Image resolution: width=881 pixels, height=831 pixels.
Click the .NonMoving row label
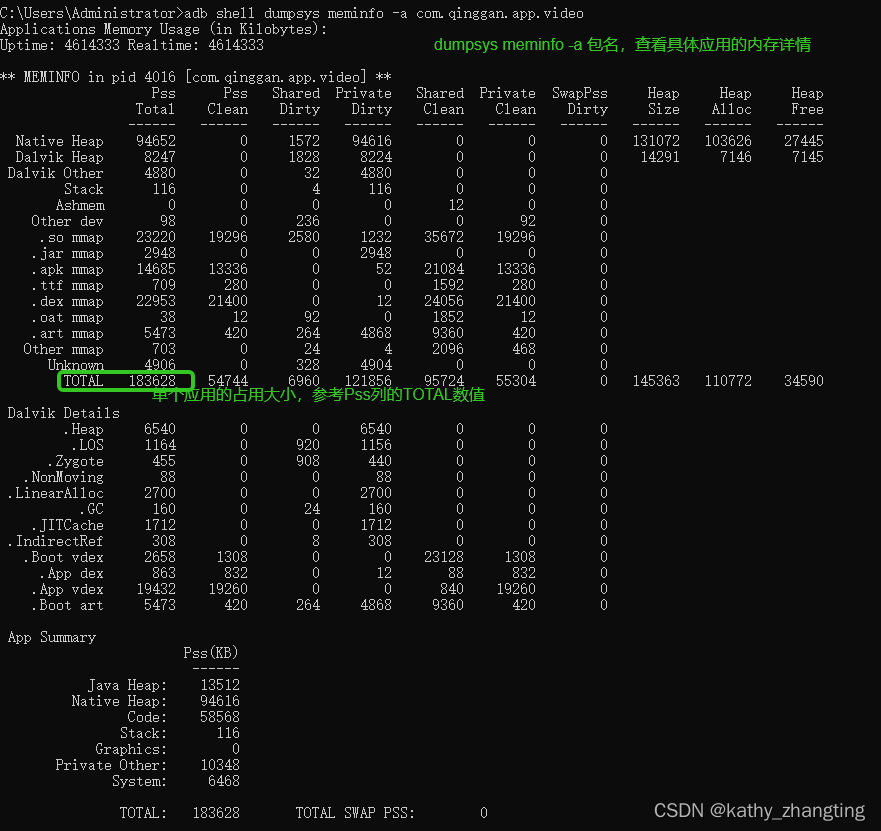[63, 478]
